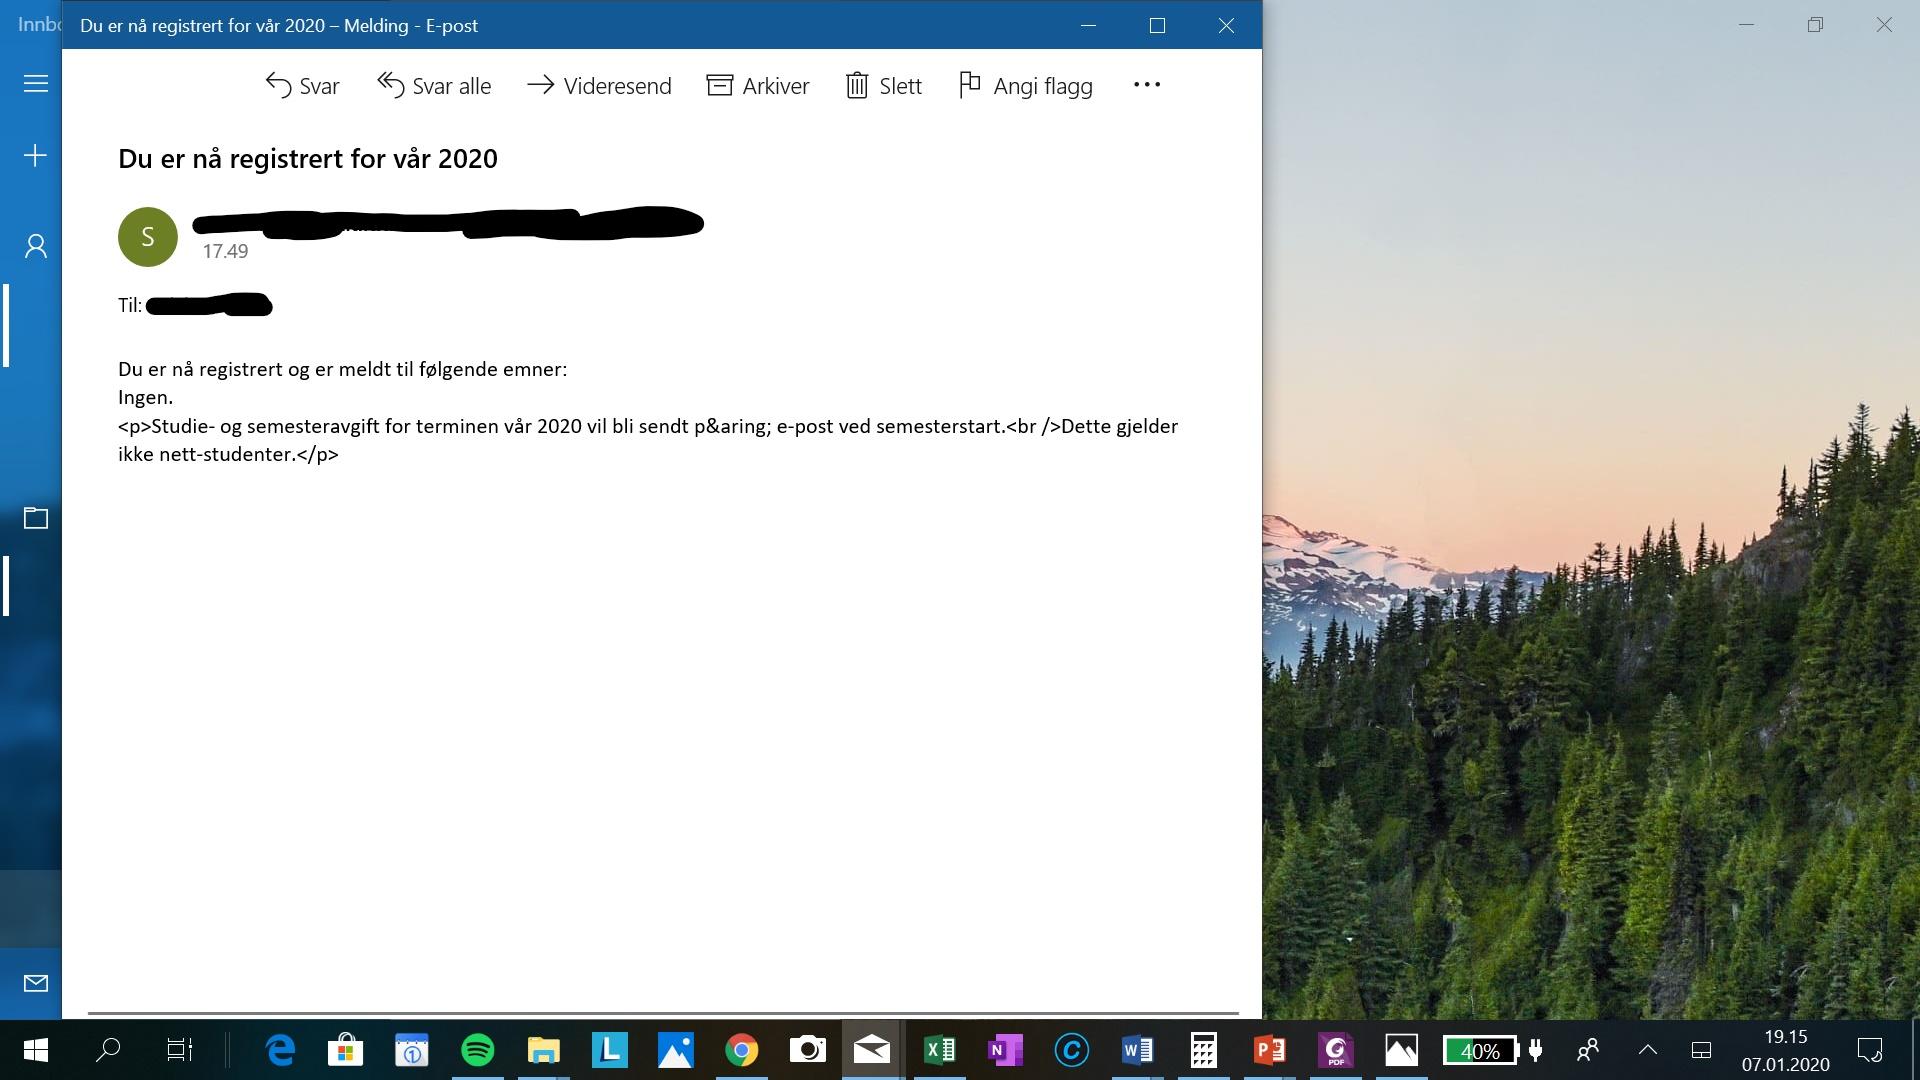Expand the hamburger navigation menu

[x=36, y=84]
